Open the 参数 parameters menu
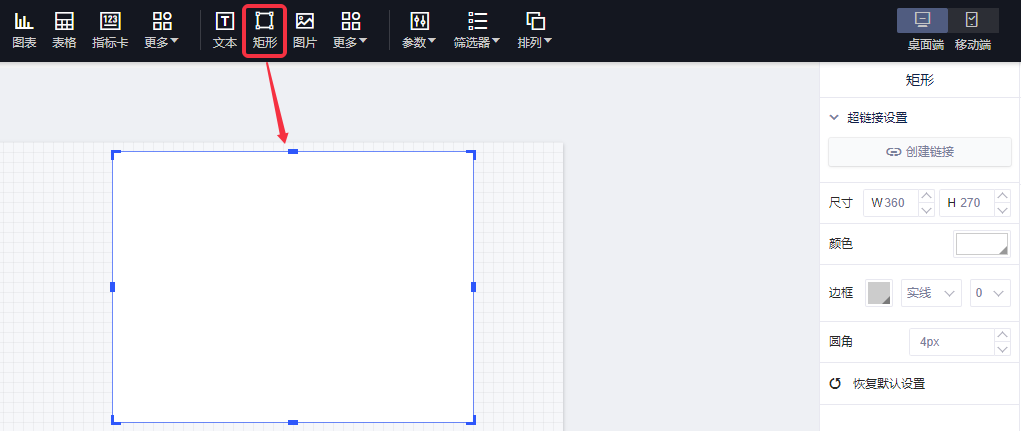 (x=419, y=30)
